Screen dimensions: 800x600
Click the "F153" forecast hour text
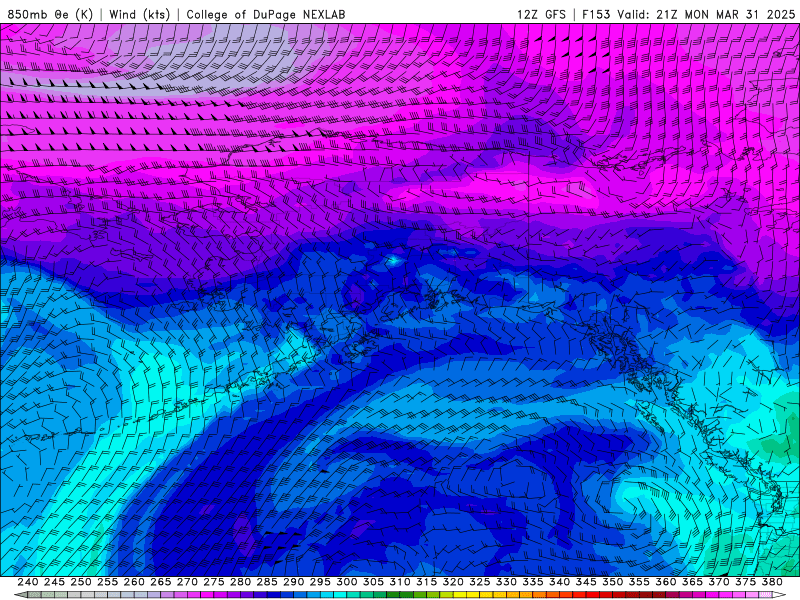(597, 14)
